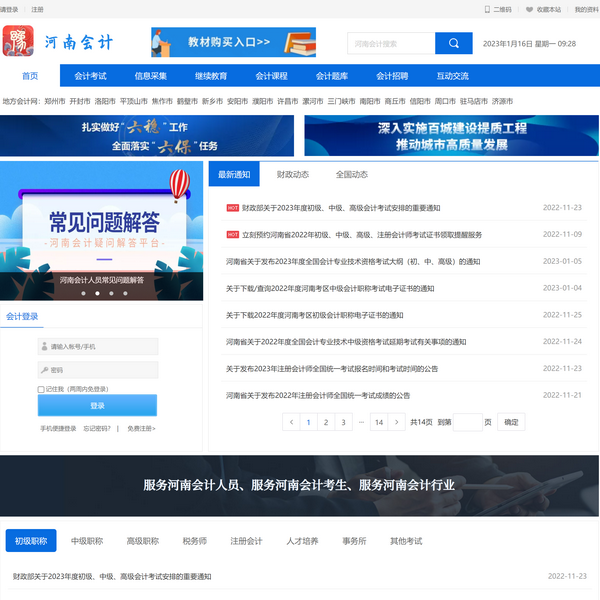Select the 中级职称 tab
The height and width of the screenshot is (600, 600).
[87, 541]
